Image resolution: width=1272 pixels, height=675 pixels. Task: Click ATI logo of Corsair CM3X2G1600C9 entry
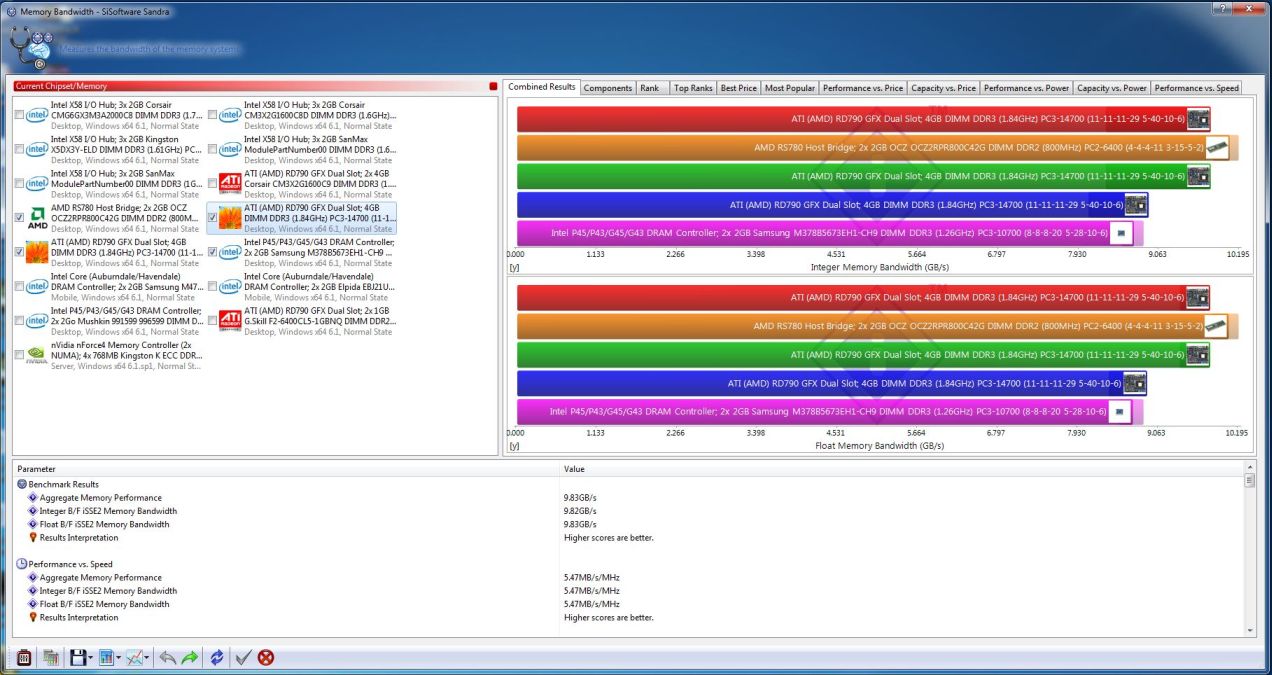(x=230, y=182)
